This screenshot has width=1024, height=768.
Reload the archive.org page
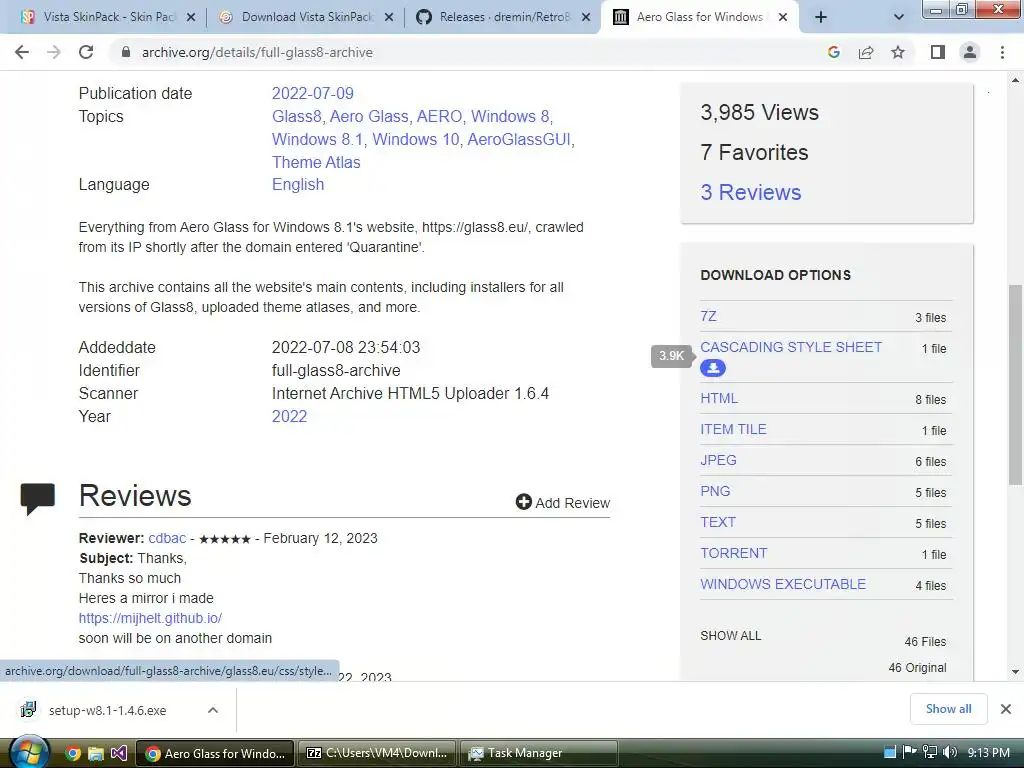[86, 52]
